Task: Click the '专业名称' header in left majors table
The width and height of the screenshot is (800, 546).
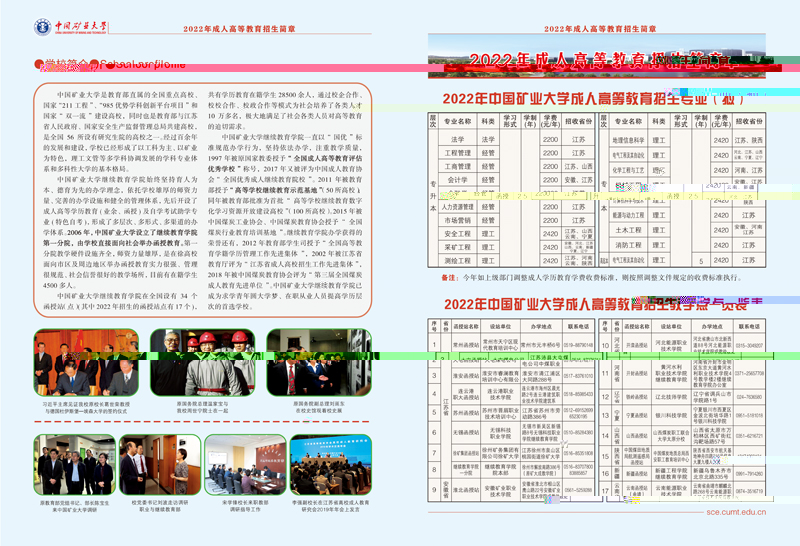Action: 458,121
